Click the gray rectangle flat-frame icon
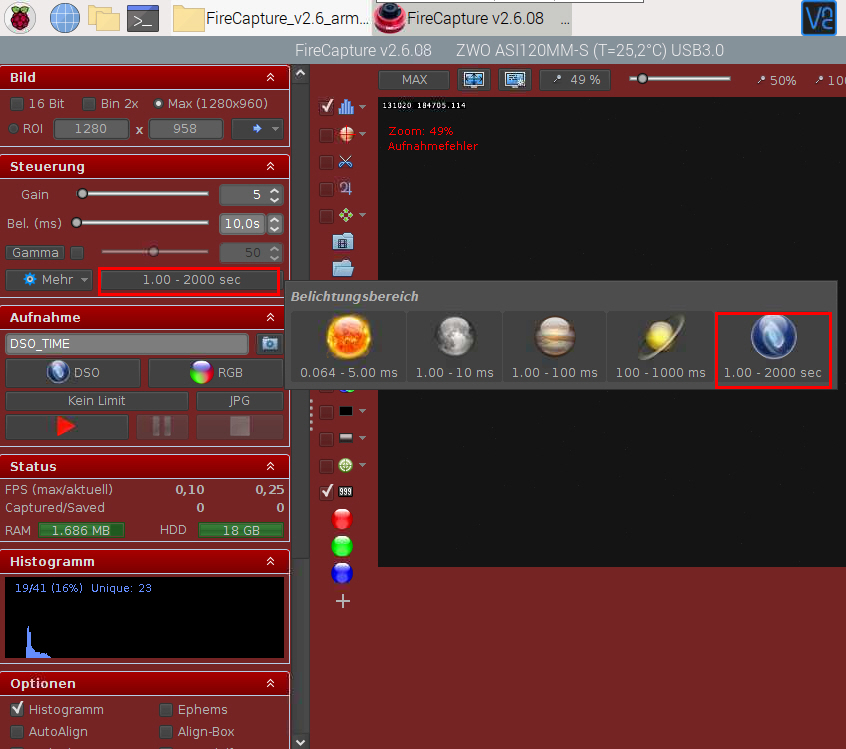Image resolution: width=846 pixels, height=749 pixels. coord(346,438)
